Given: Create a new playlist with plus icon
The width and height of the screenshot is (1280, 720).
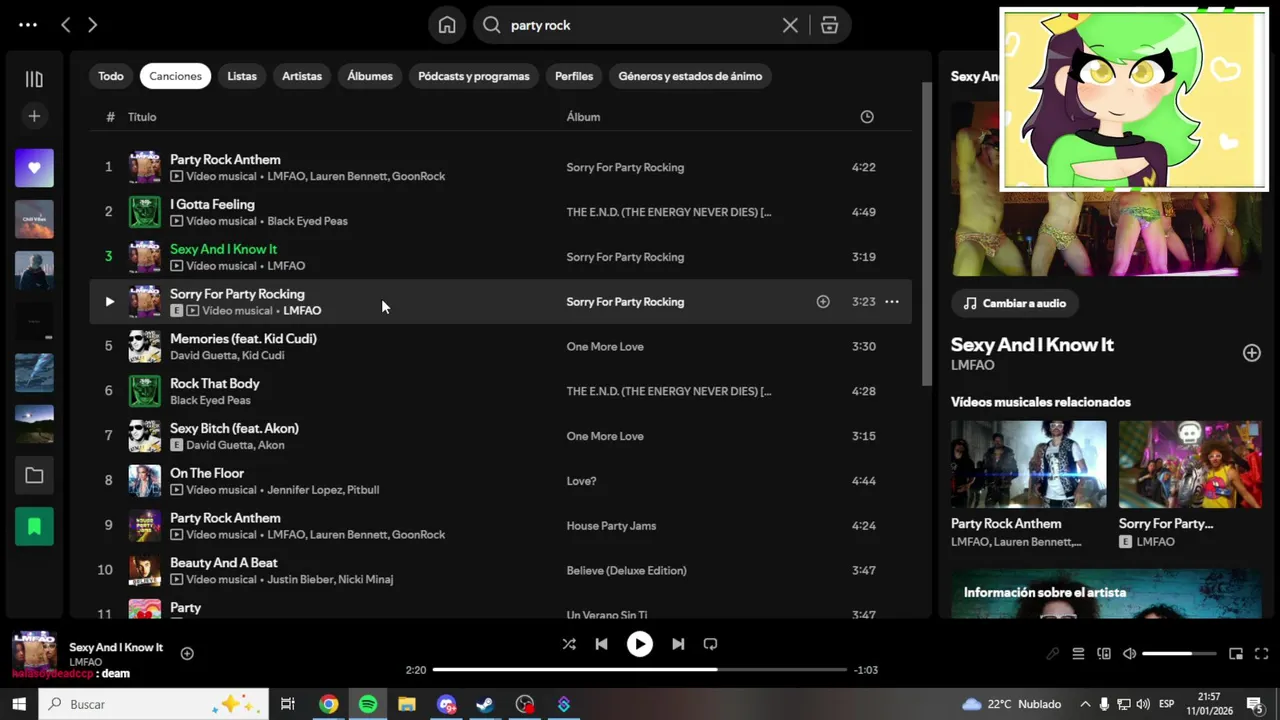Looking at the screenshot, I should tap(34, 116).
